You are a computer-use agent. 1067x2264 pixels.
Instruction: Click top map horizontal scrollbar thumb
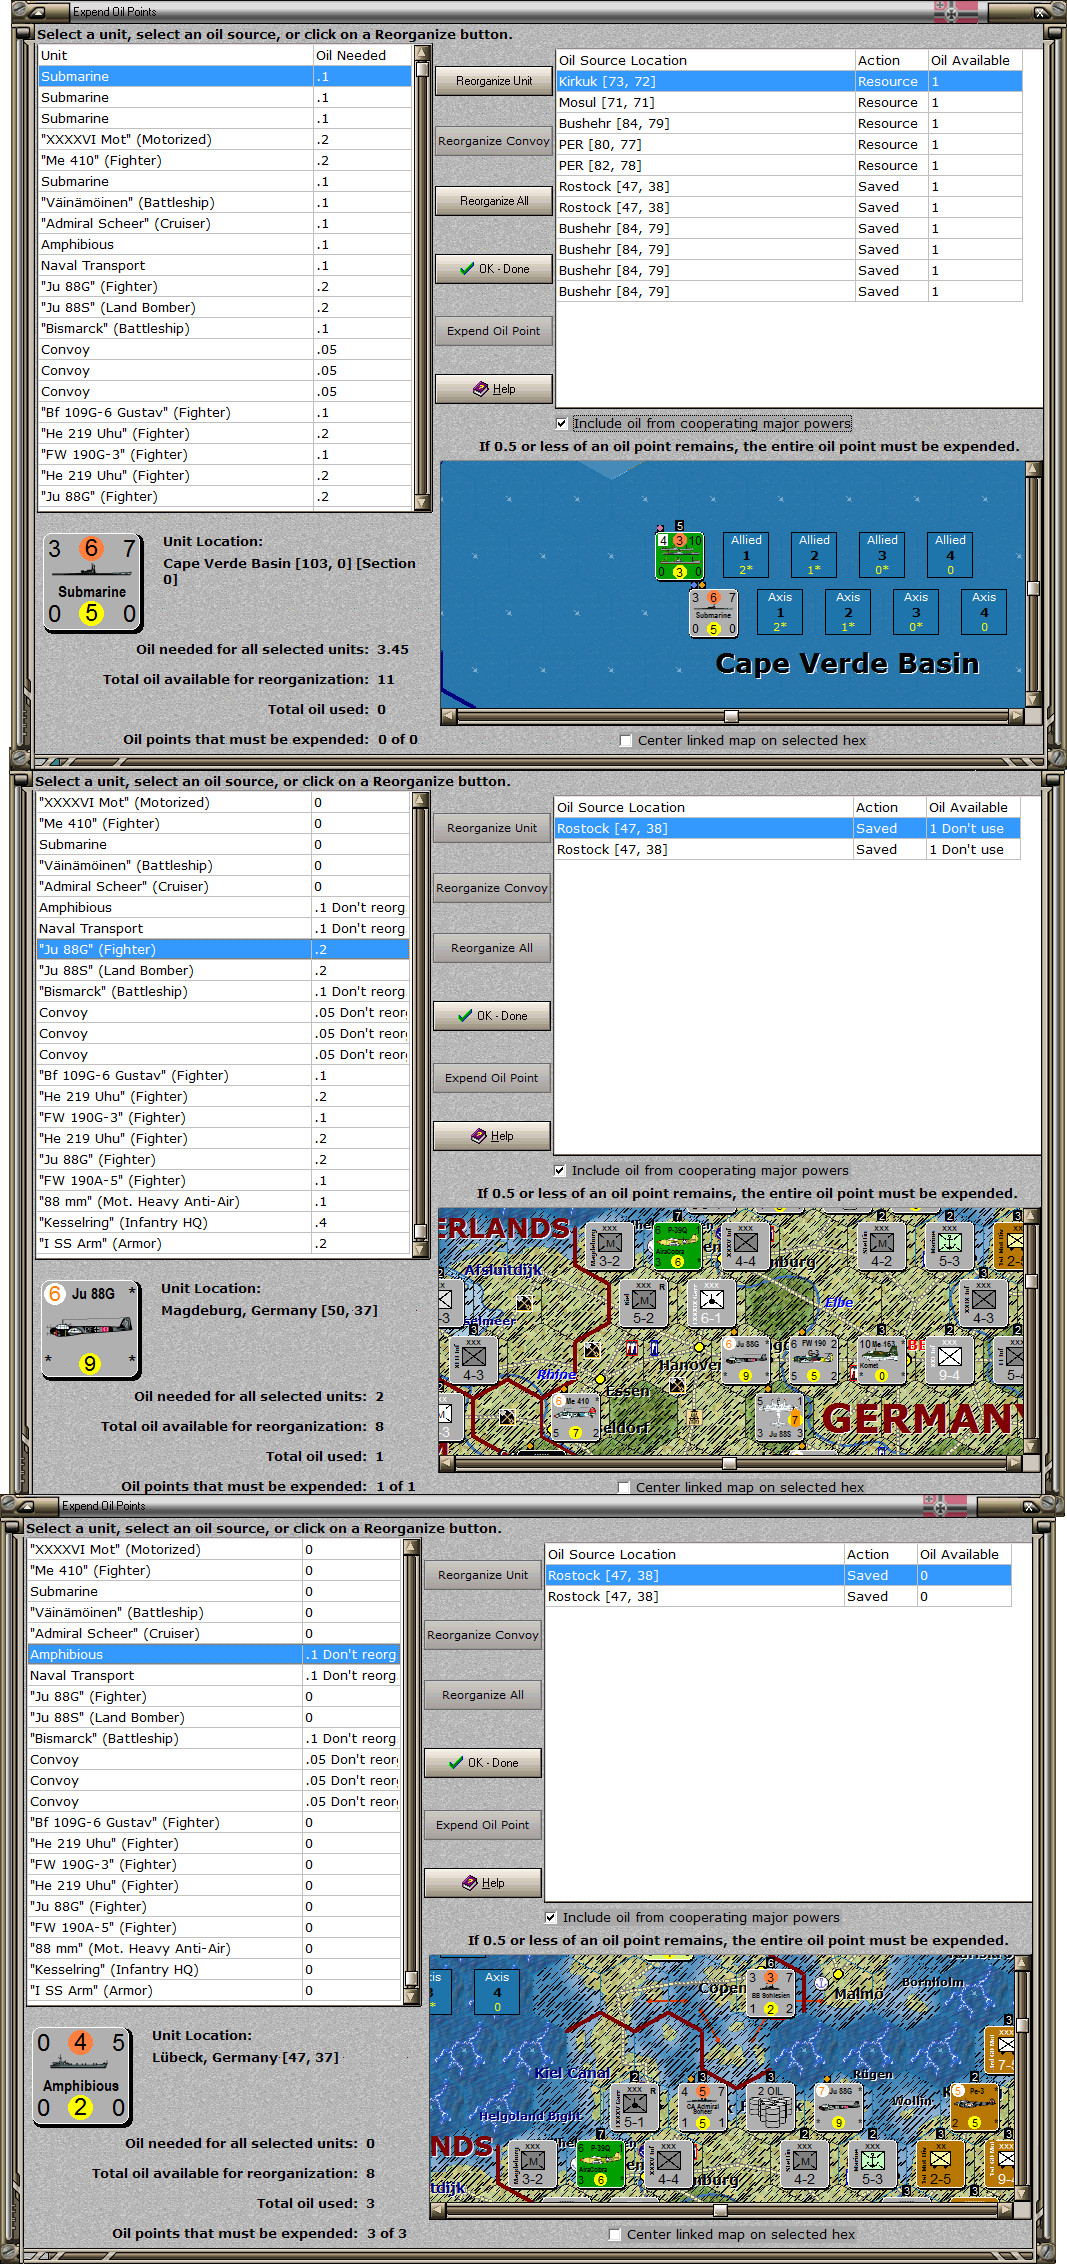[731, 716]
